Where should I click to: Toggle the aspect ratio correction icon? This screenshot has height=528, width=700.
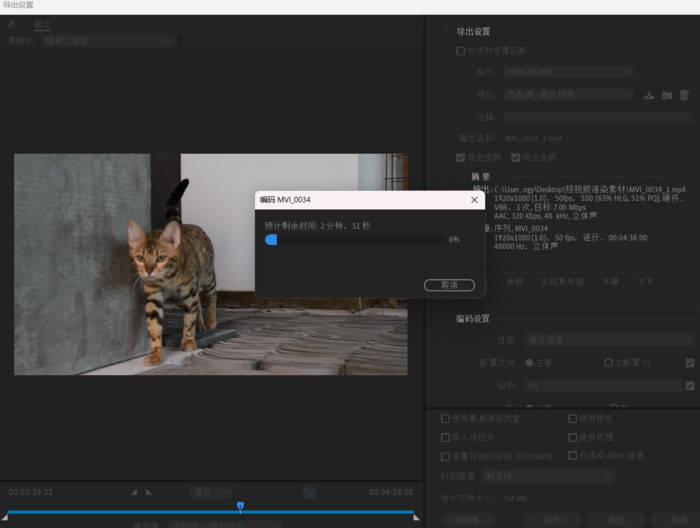click(x=309, y=492)
